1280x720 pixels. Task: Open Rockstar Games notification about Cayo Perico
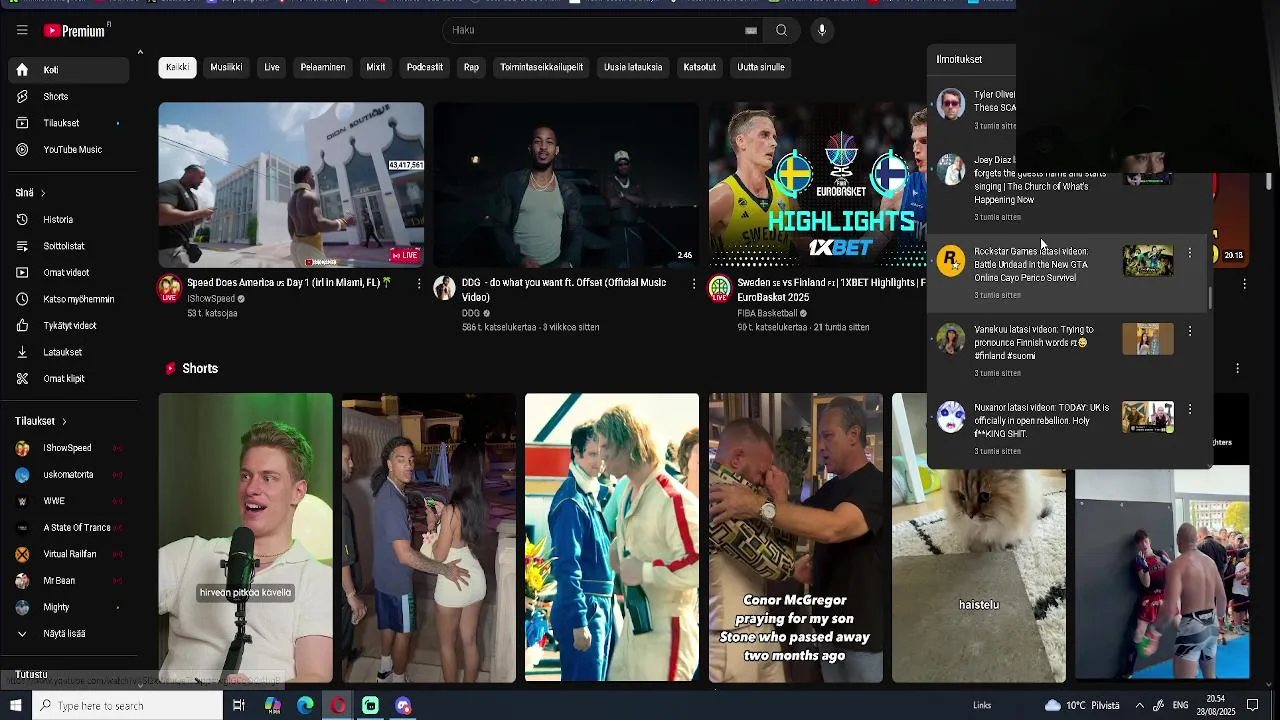pos(1067,273)
